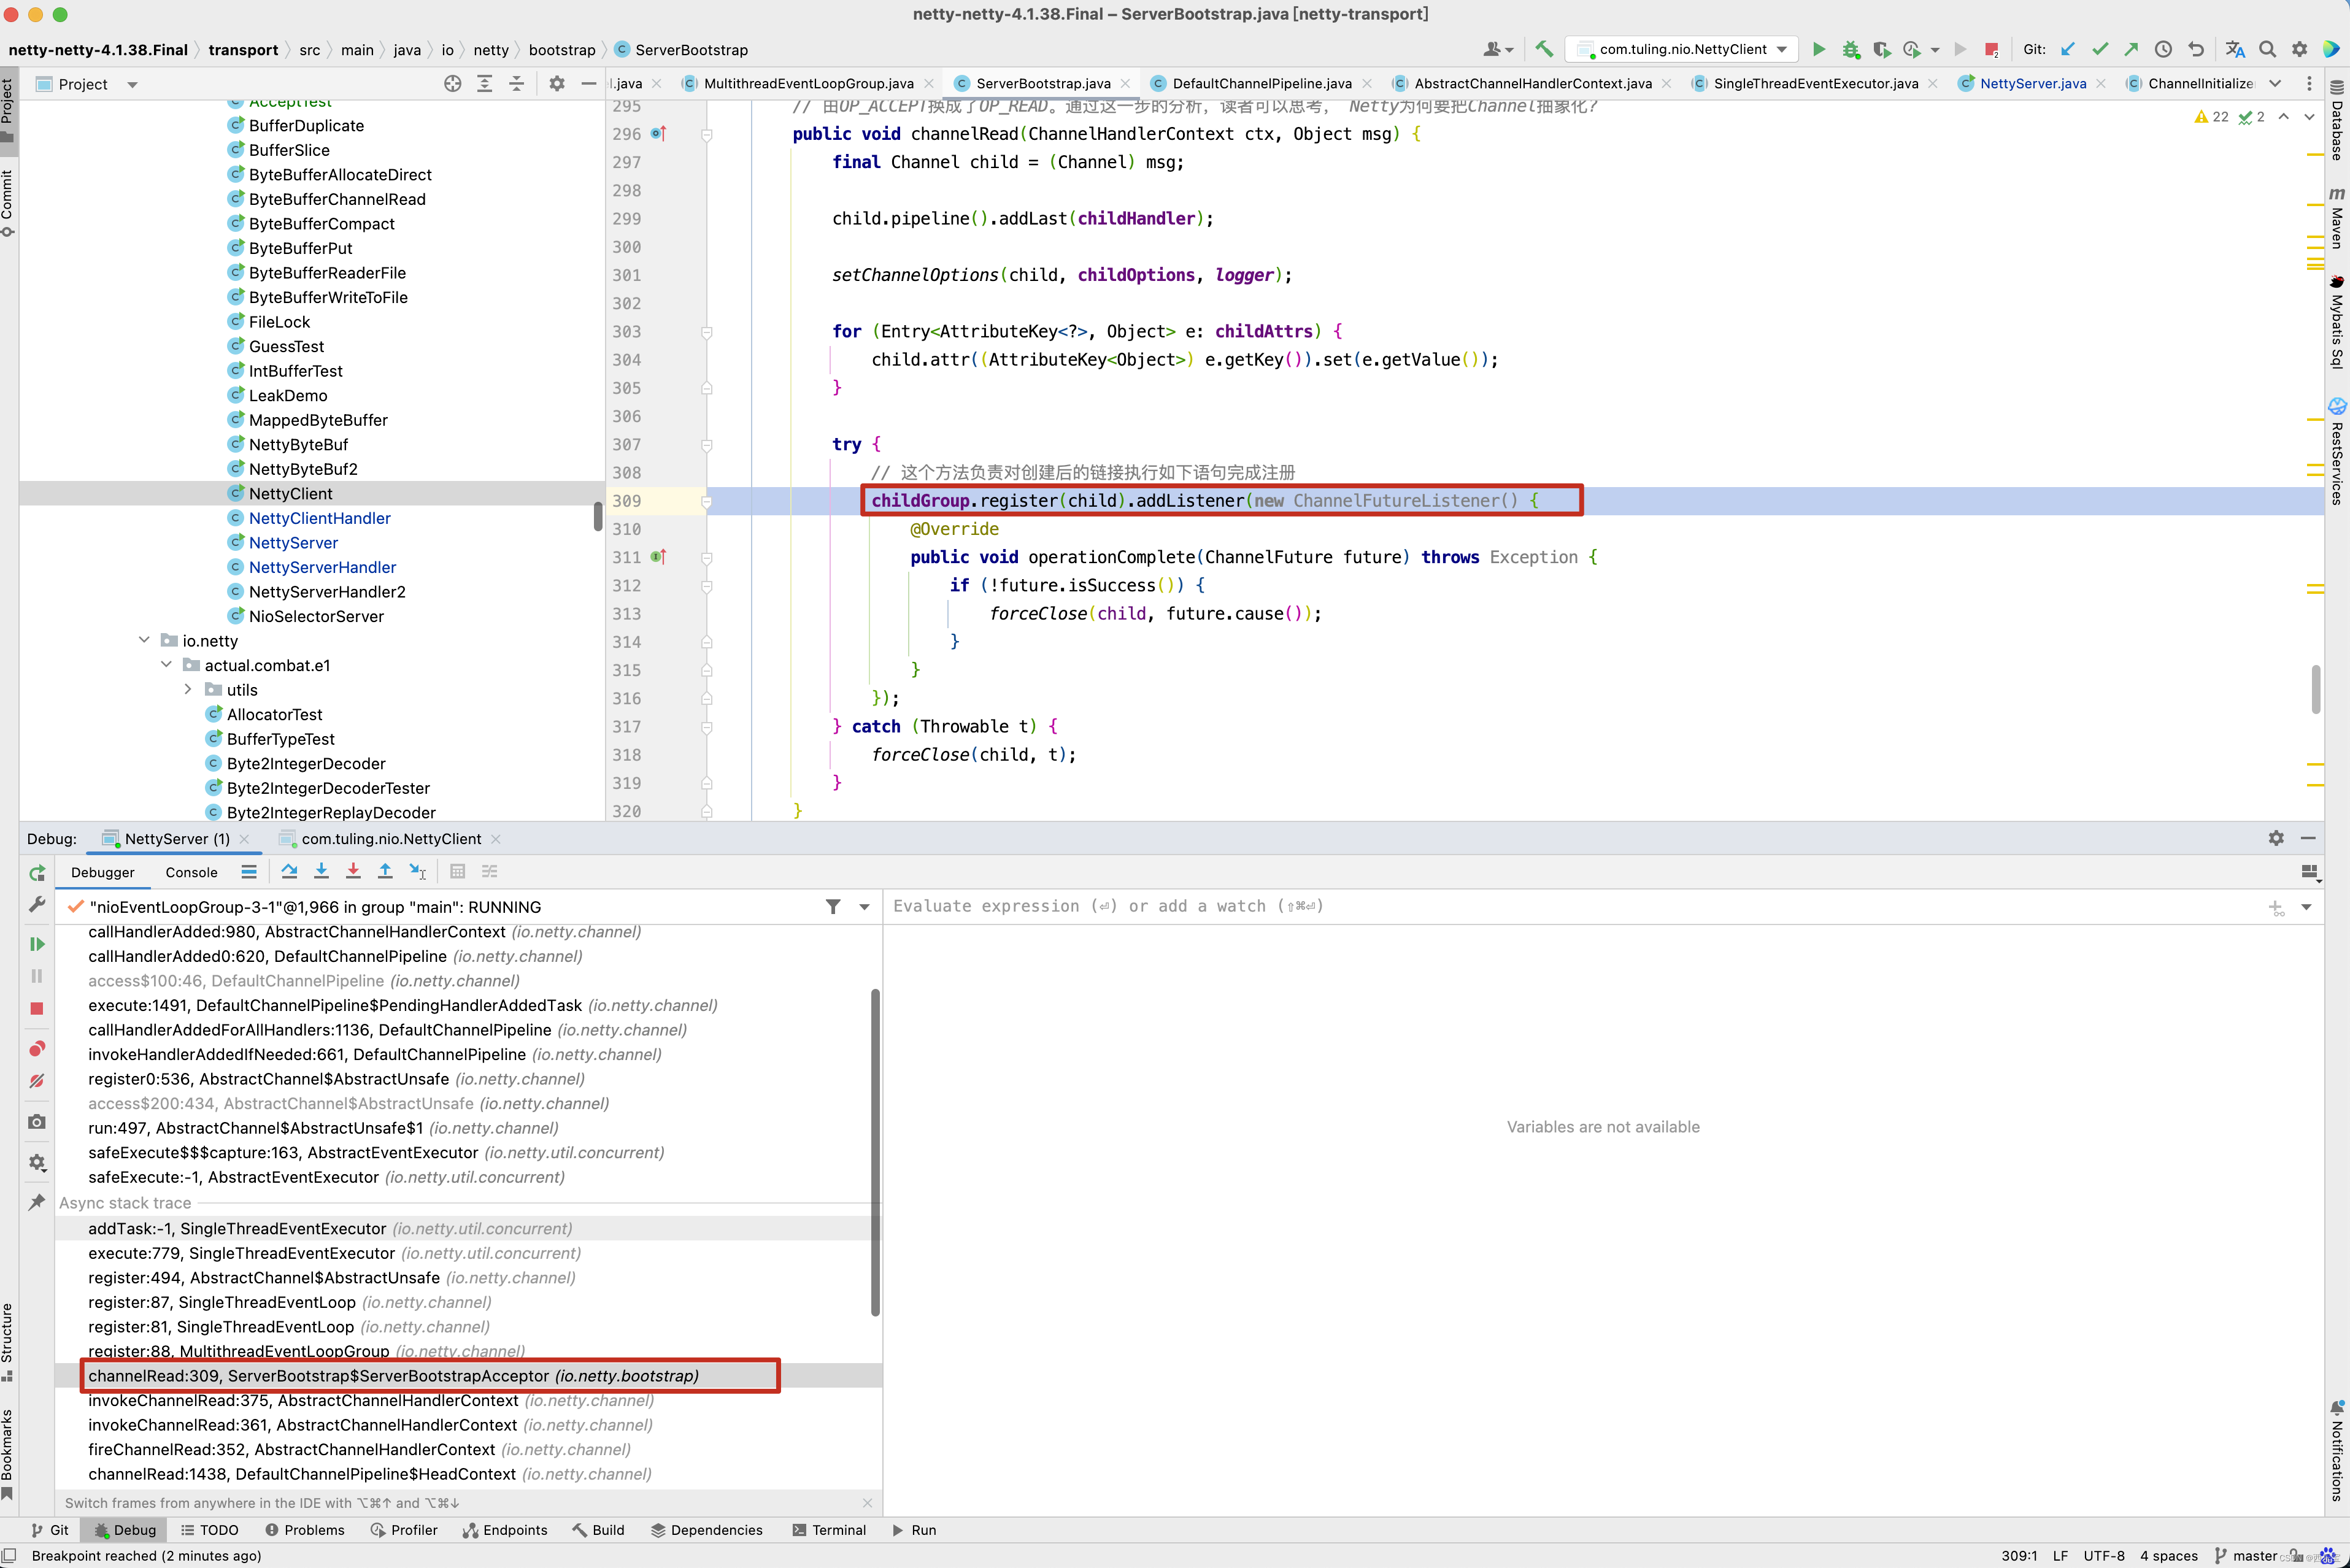Rerun NettyServer with the debug rerun icon
The width and height of the screenshot is (2350, 1568).
[37, 873]
